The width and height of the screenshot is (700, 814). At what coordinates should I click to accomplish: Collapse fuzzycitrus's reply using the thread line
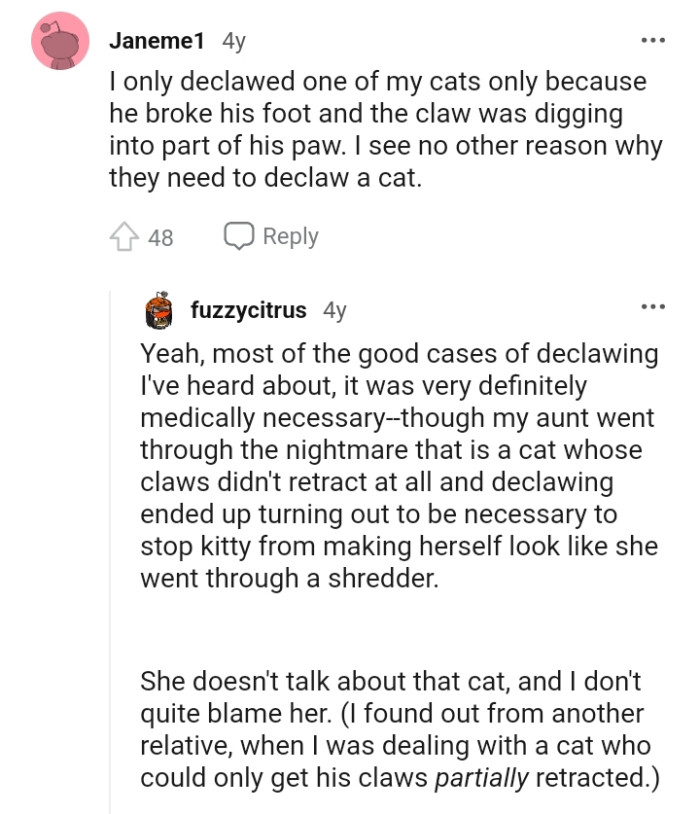tap(110, 550)
